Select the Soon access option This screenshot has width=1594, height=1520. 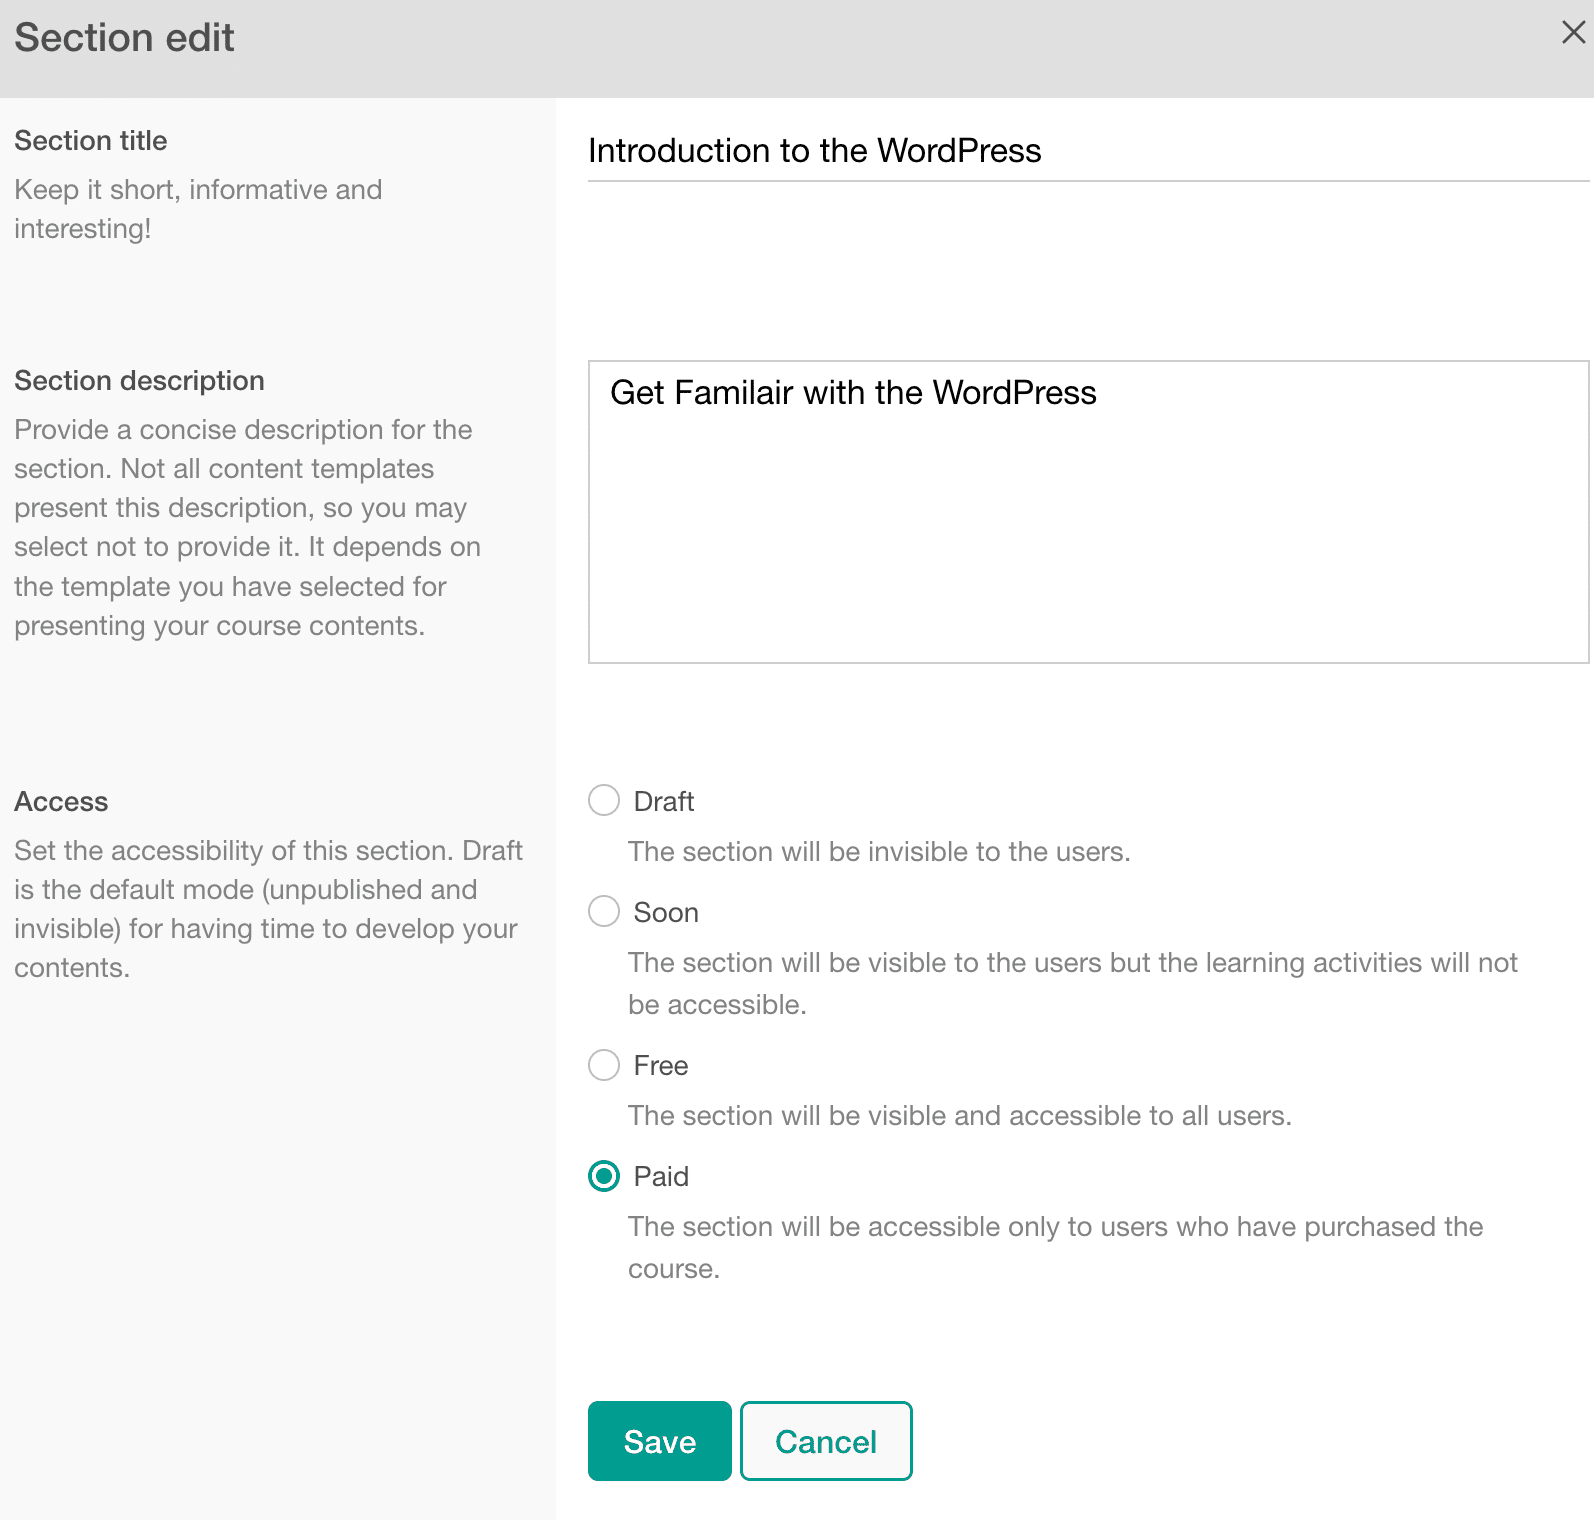[604, 911]
